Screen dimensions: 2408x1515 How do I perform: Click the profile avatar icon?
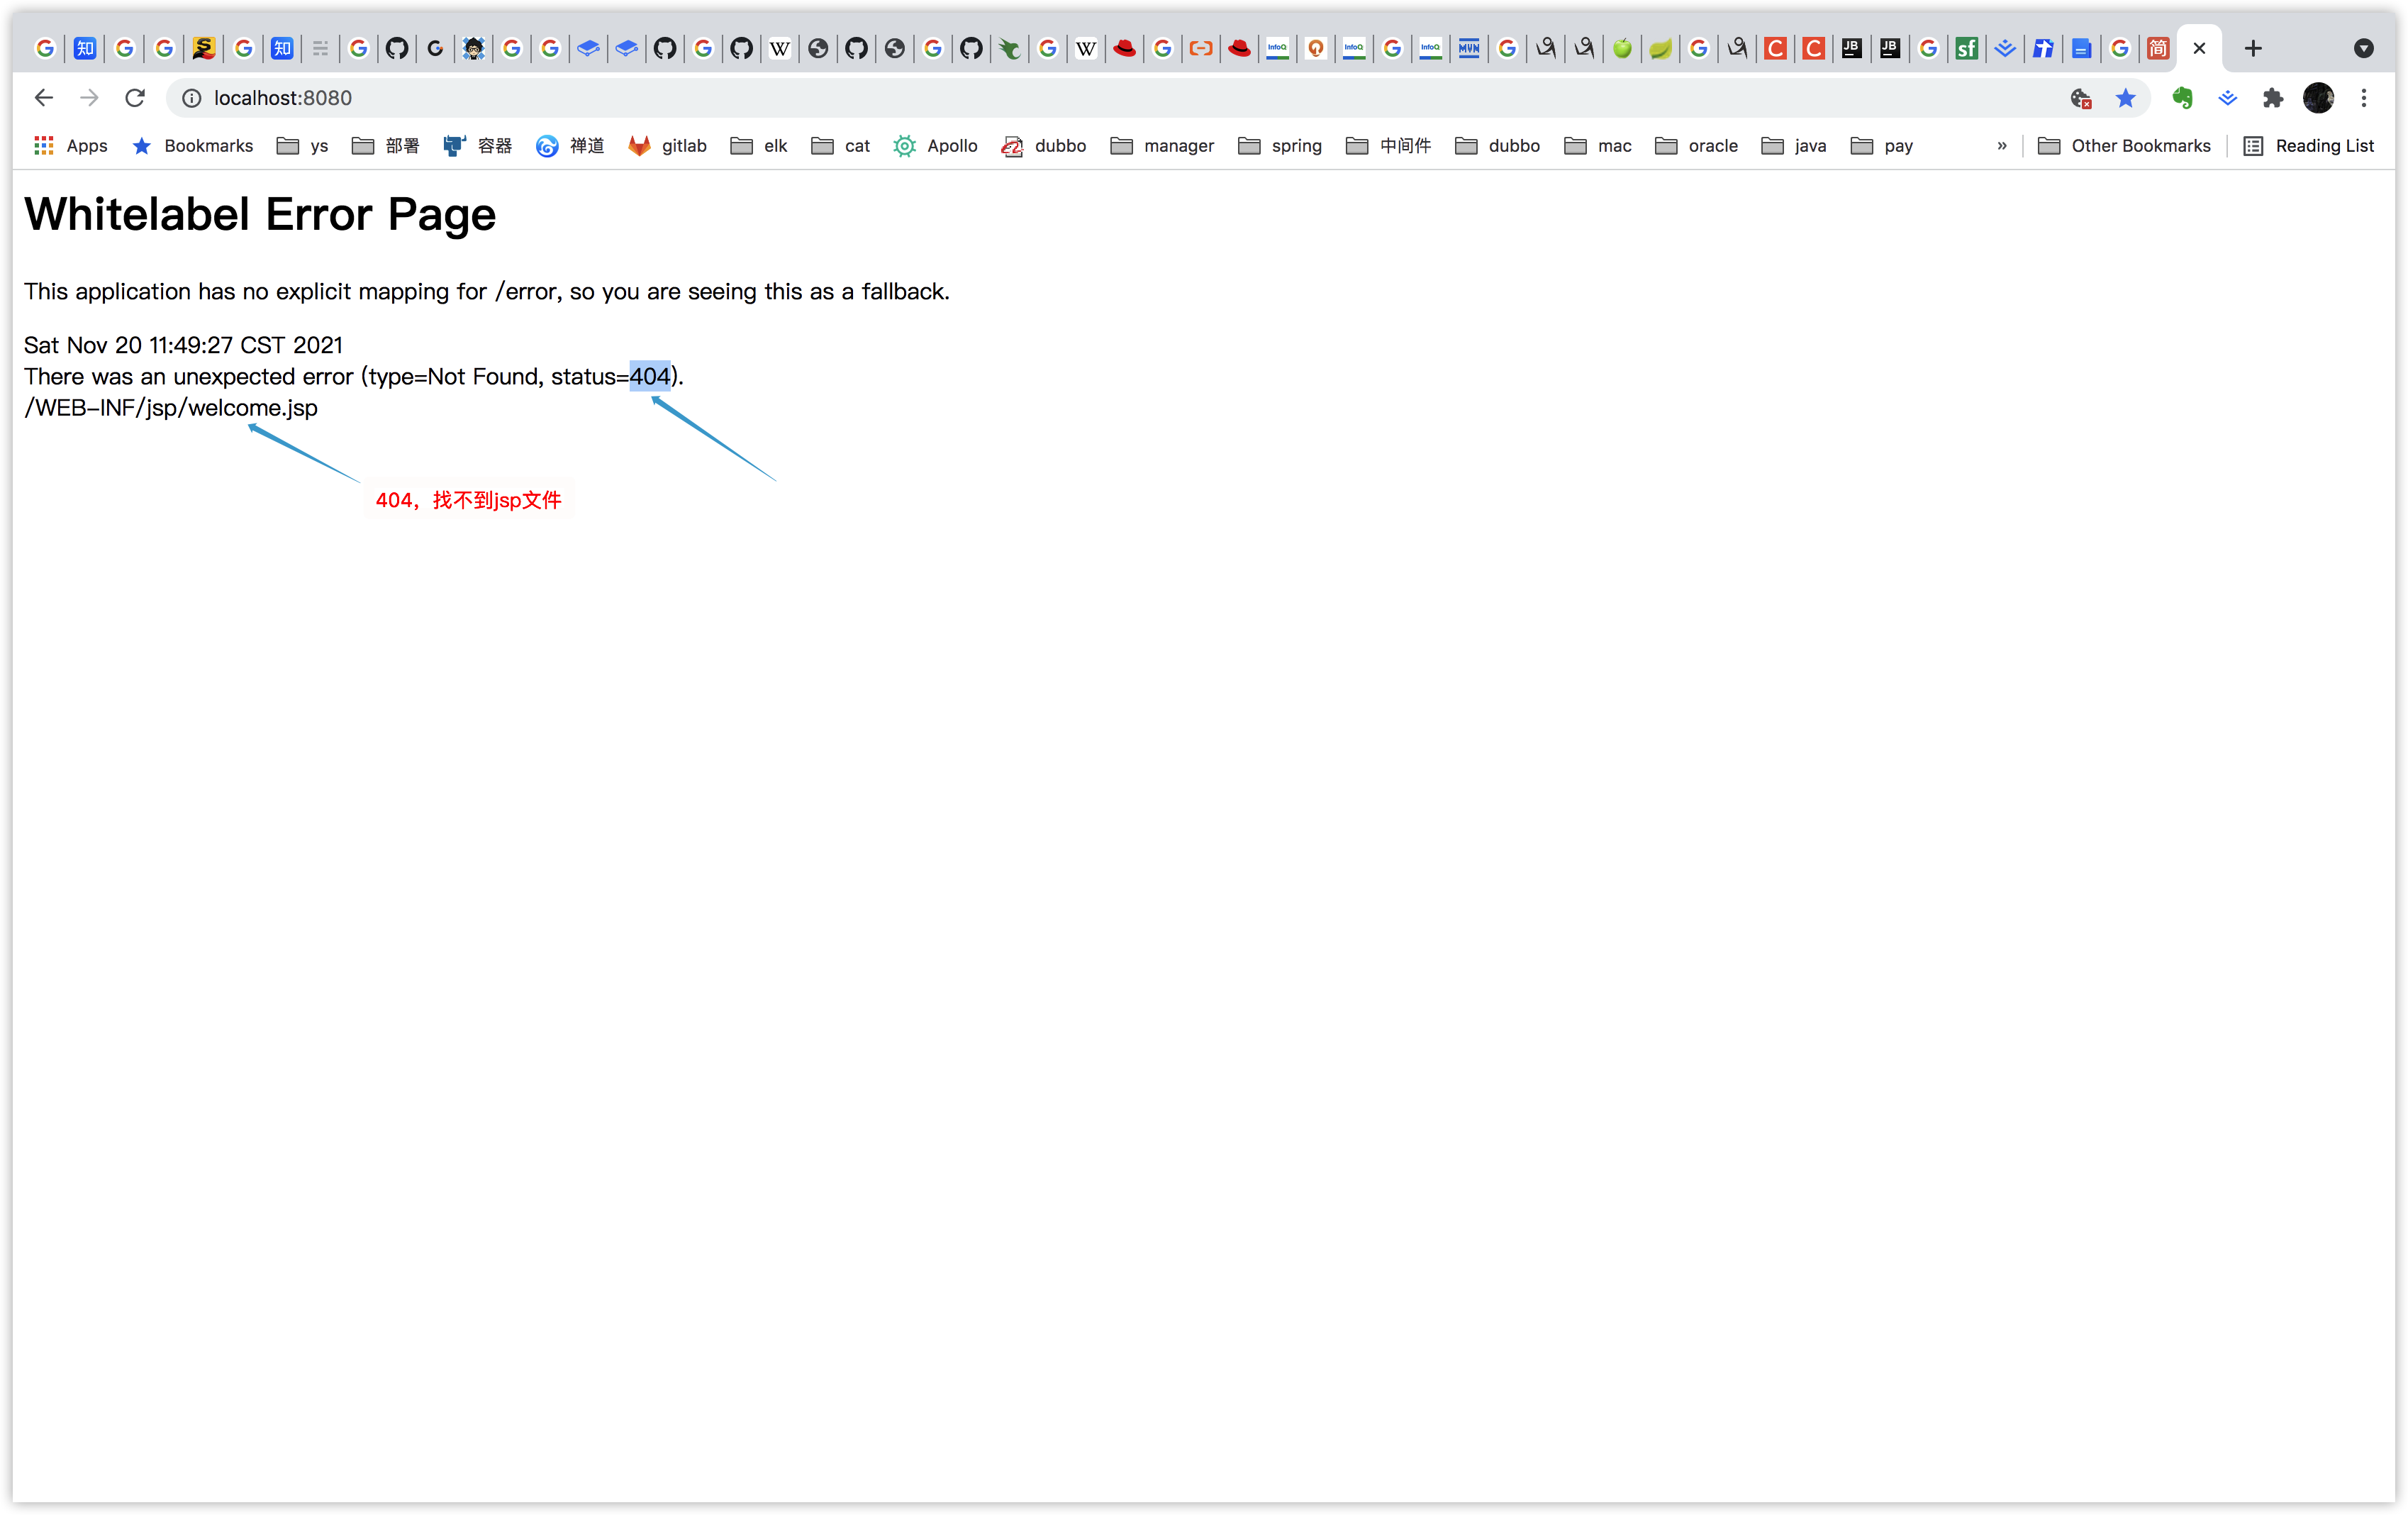[2318, 98]
